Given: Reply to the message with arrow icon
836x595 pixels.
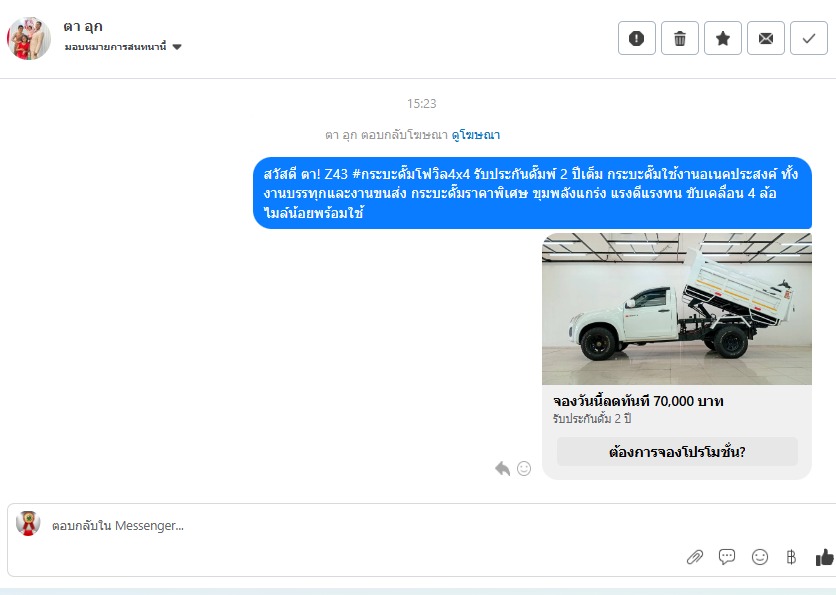Looking at the screenshot, I should coord(502,469).
